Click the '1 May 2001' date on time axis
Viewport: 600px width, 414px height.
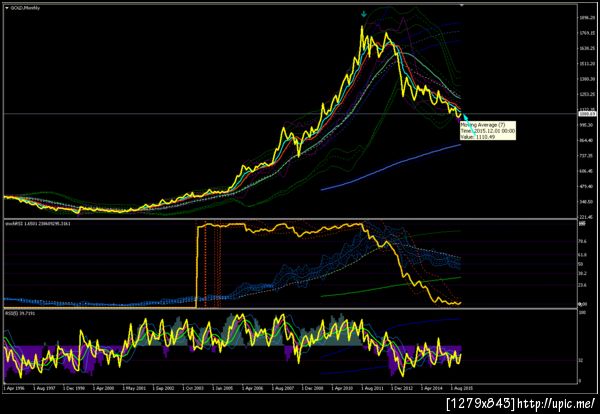pos(134,388)
